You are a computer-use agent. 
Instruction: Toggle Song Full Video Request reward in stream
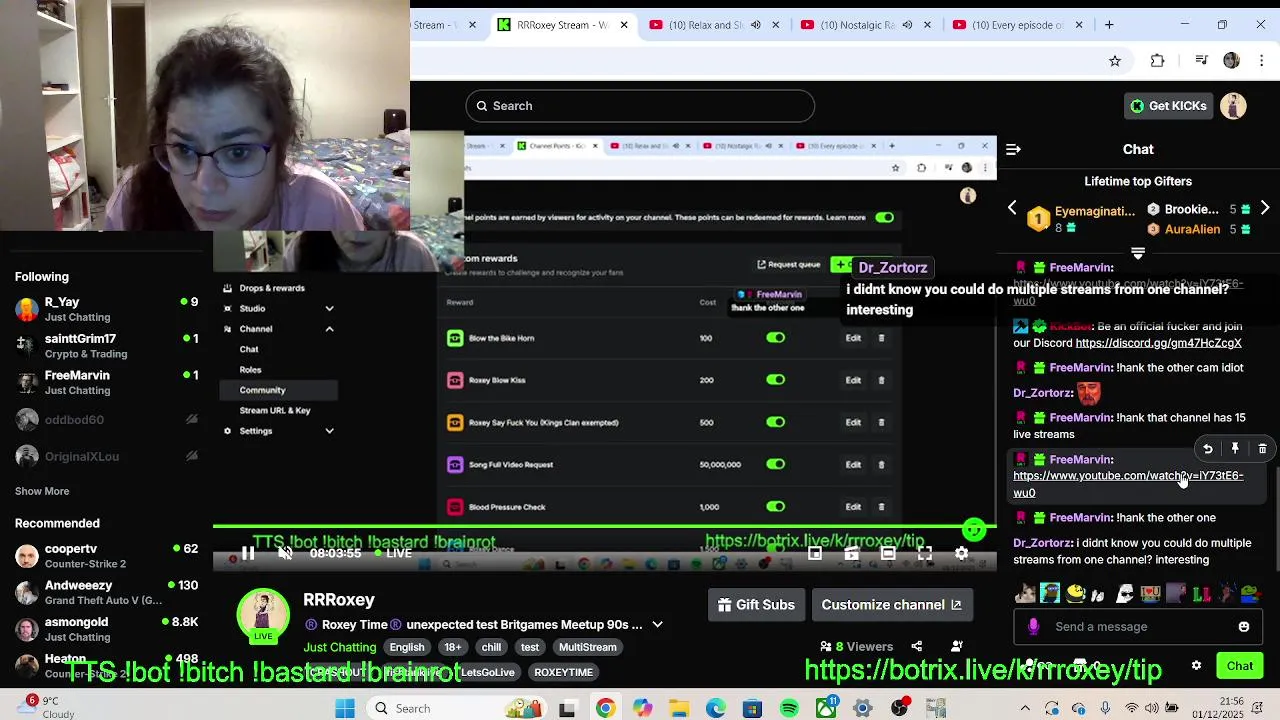pos(776,464)
